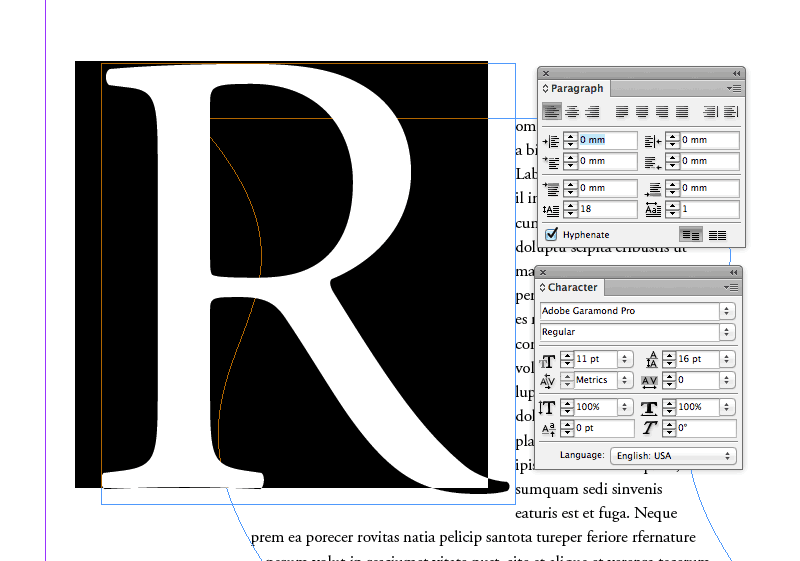Click the Align center paragraph icon
The width and height of the screenshot is (800, 561).
point(572,112)
